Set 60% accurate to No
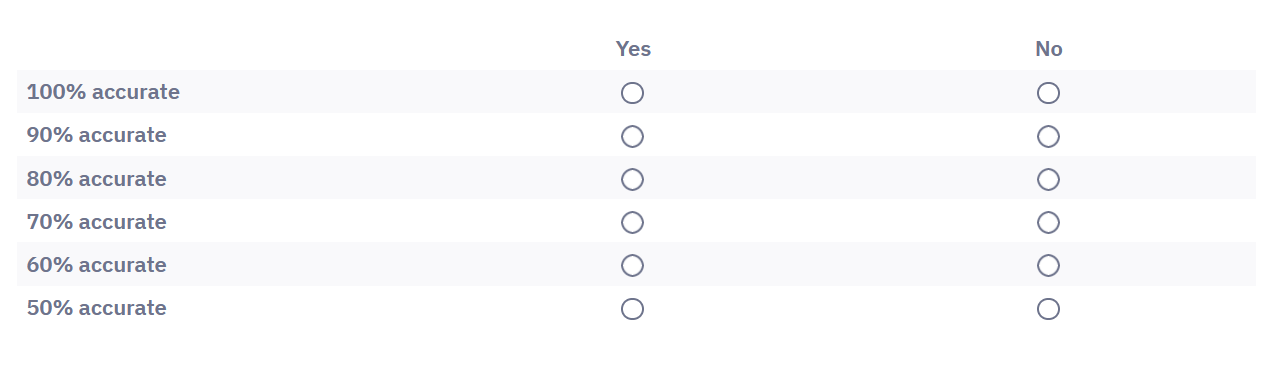 (x=1048, y=265)
